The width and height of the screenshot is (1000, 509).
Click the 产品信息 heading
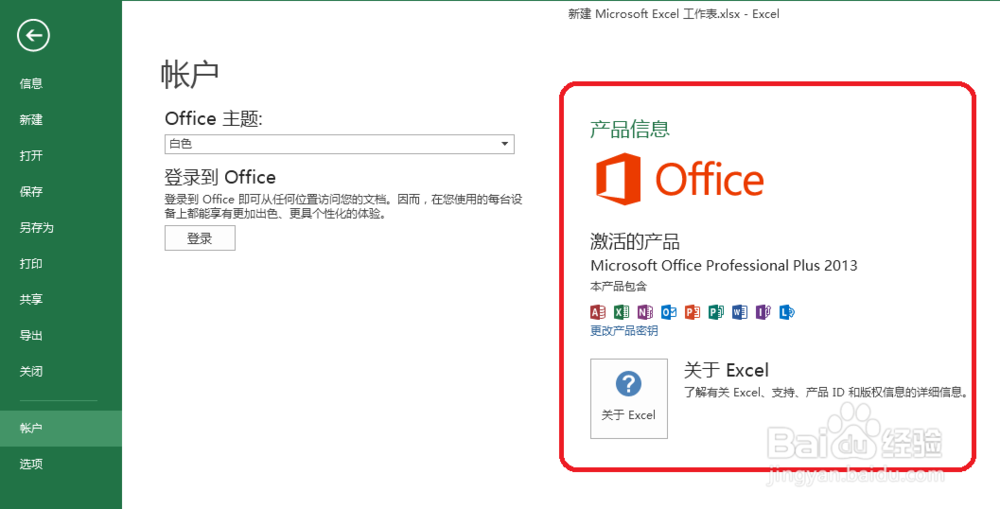coord(629,129)
